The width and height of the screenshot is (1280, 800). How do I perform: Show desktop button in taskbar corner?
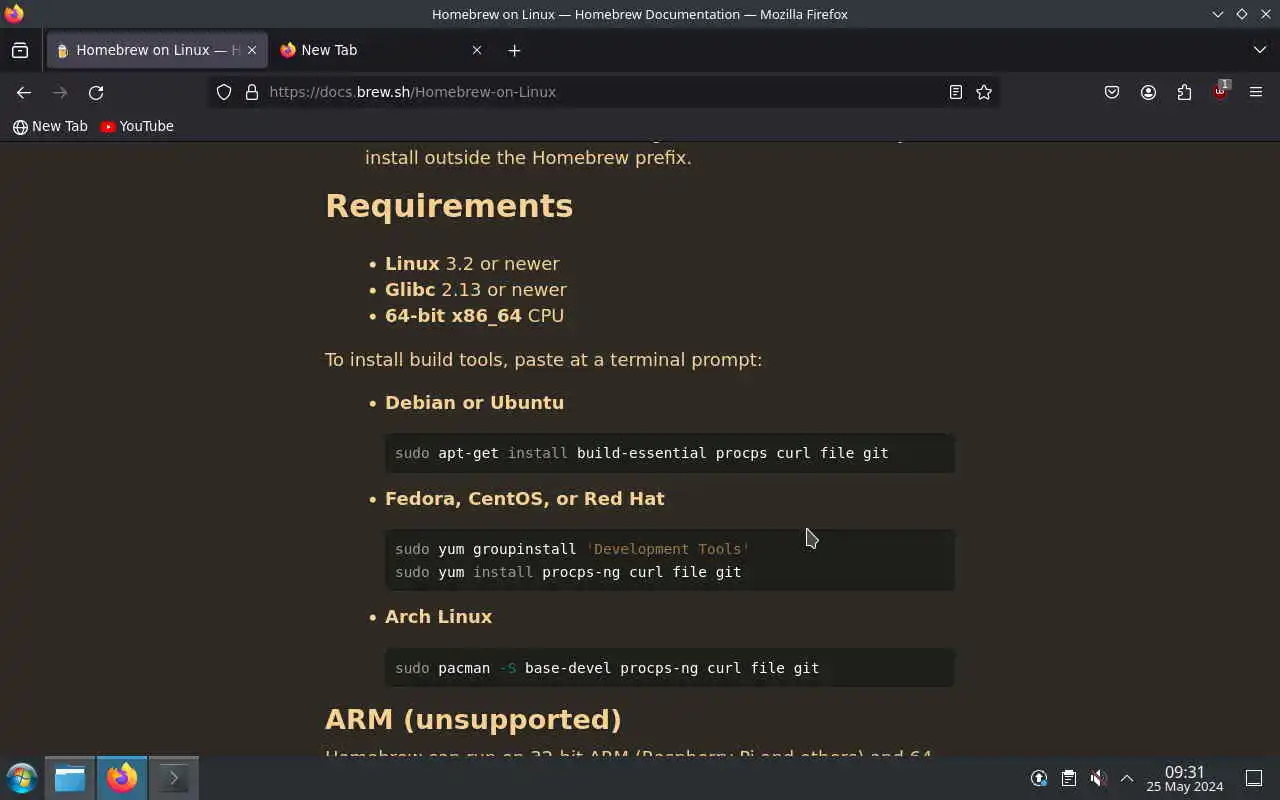(1254, 778)
